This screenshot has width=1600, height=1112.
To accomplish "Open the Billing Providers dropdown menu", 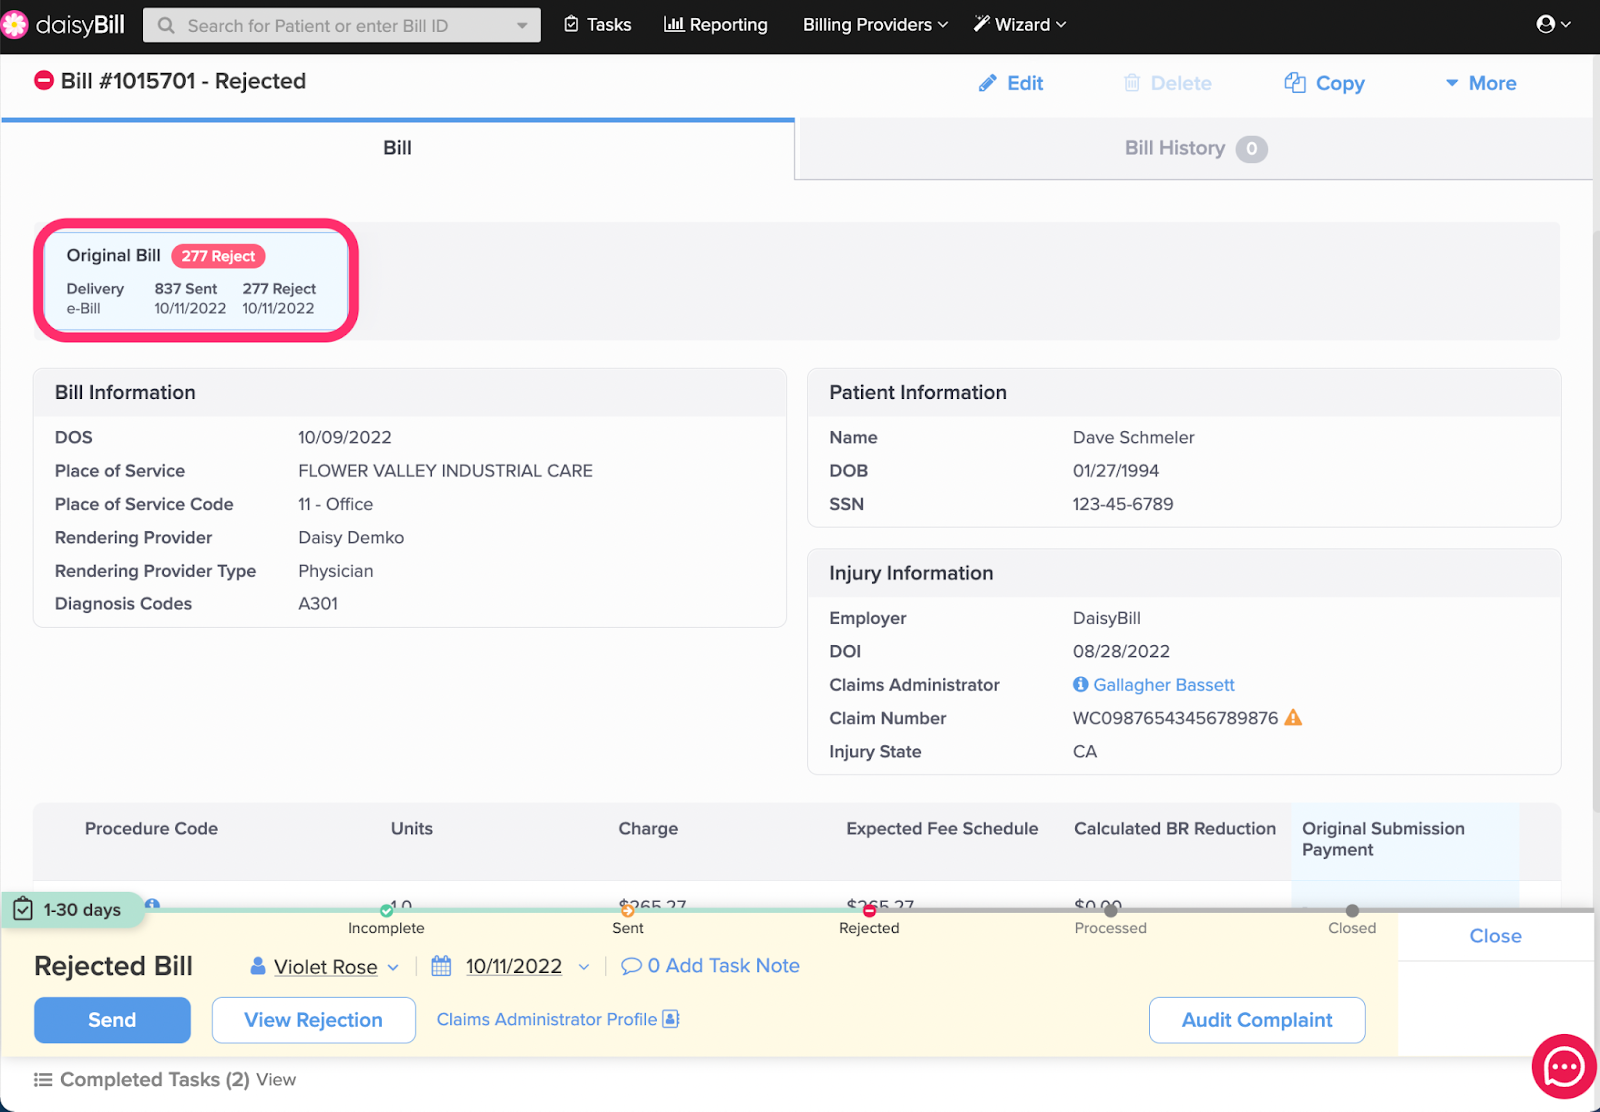I will (875, 25).
